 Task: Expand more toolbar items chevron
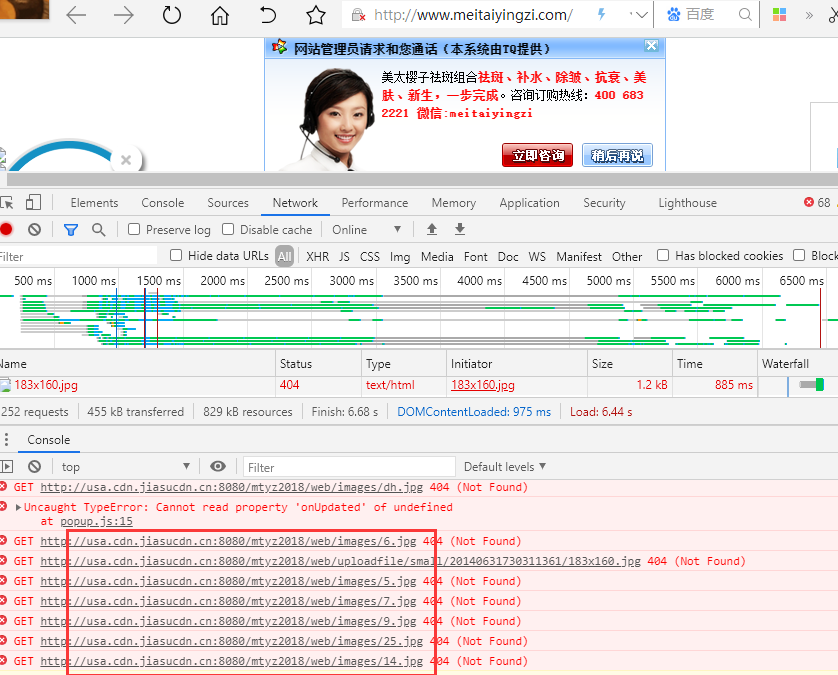point(809,15)
